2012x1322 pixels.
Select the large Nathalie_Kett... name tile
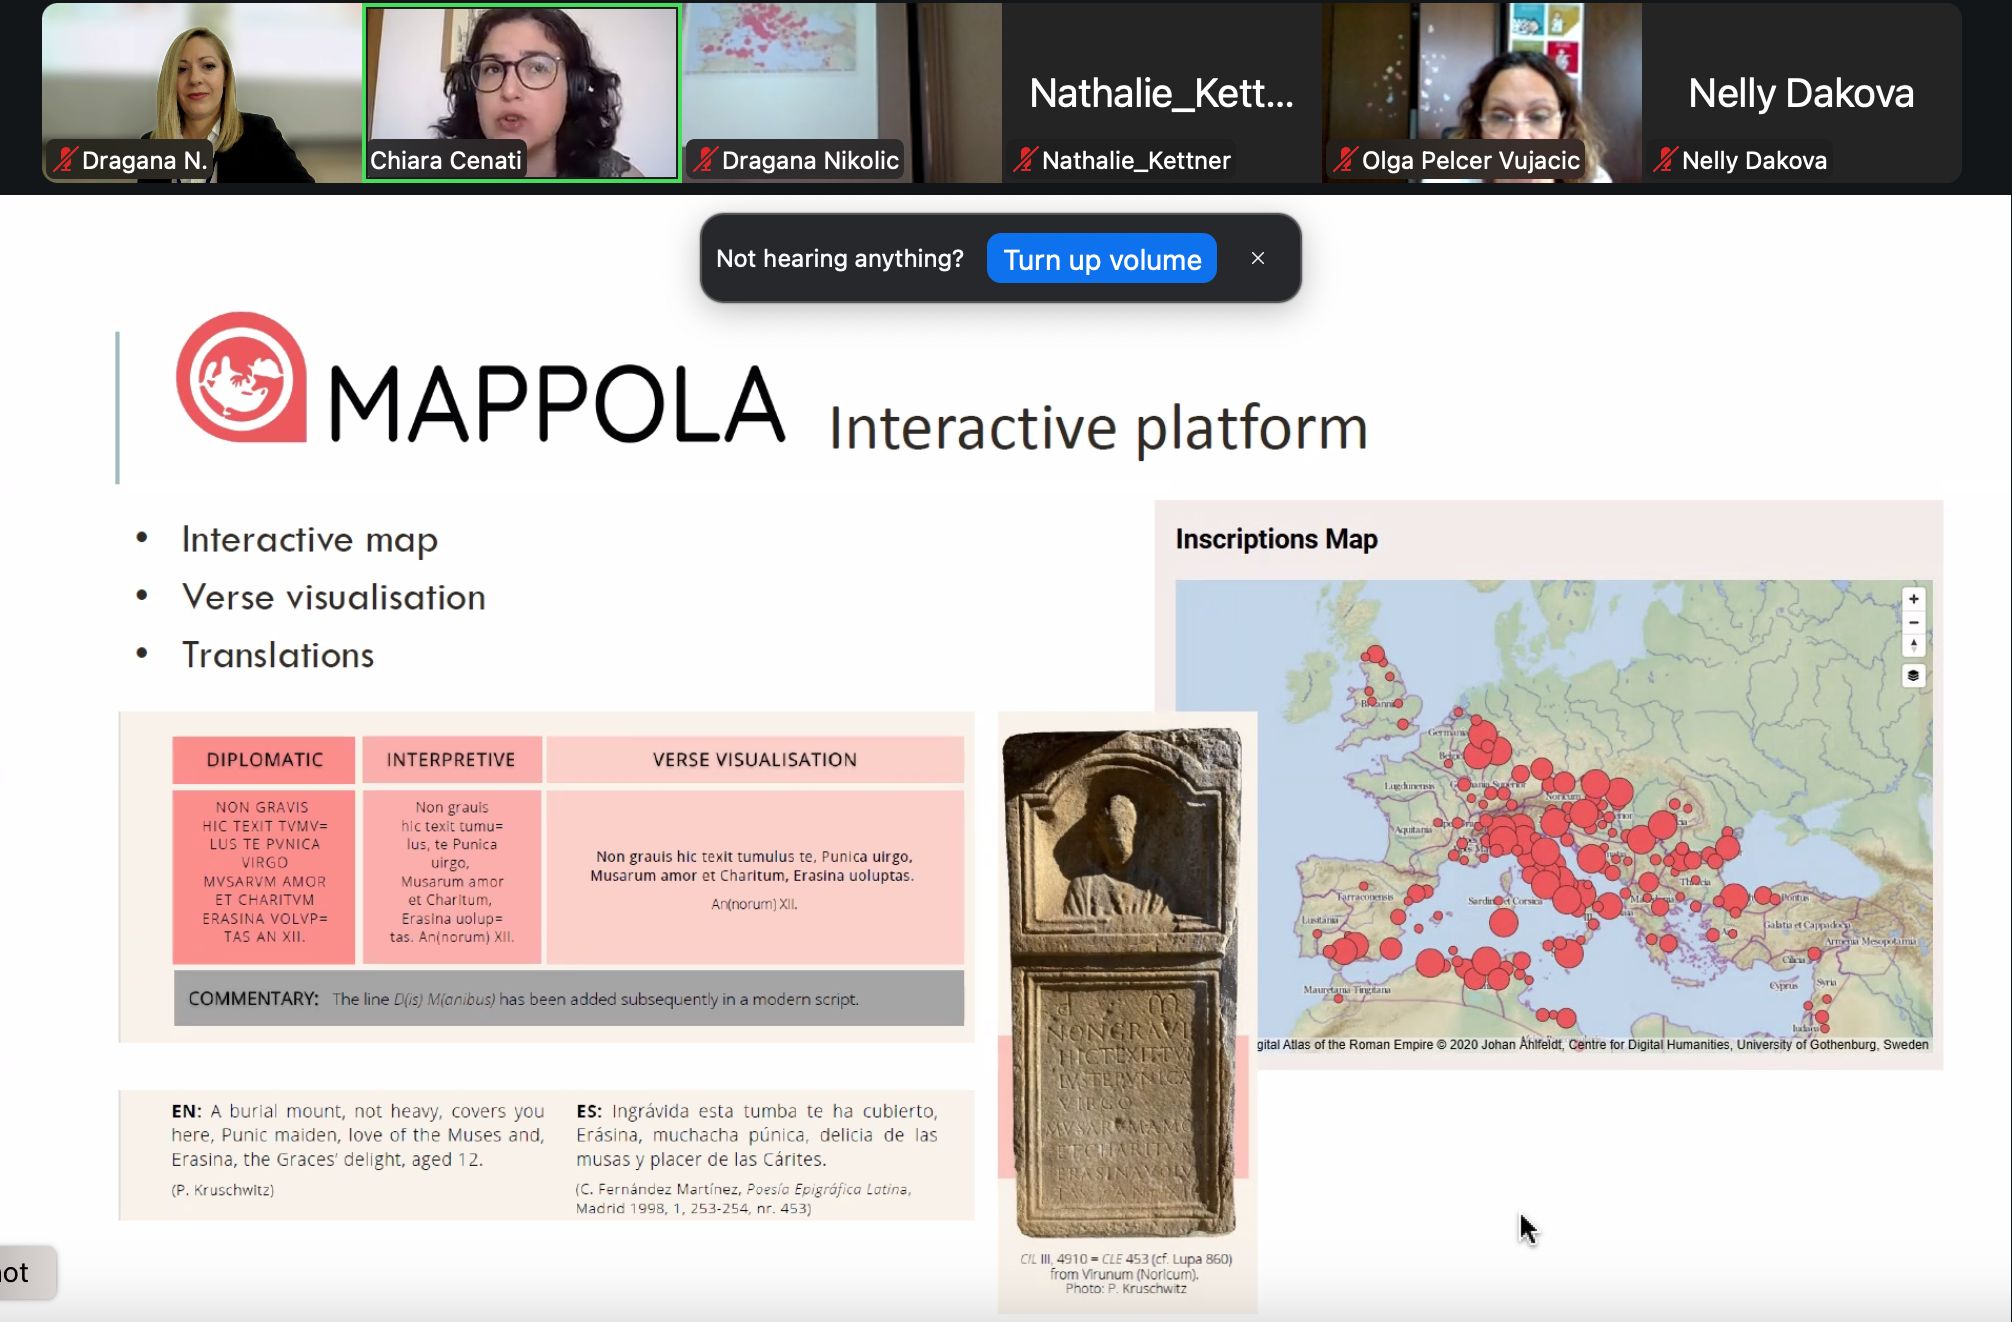1162,93
